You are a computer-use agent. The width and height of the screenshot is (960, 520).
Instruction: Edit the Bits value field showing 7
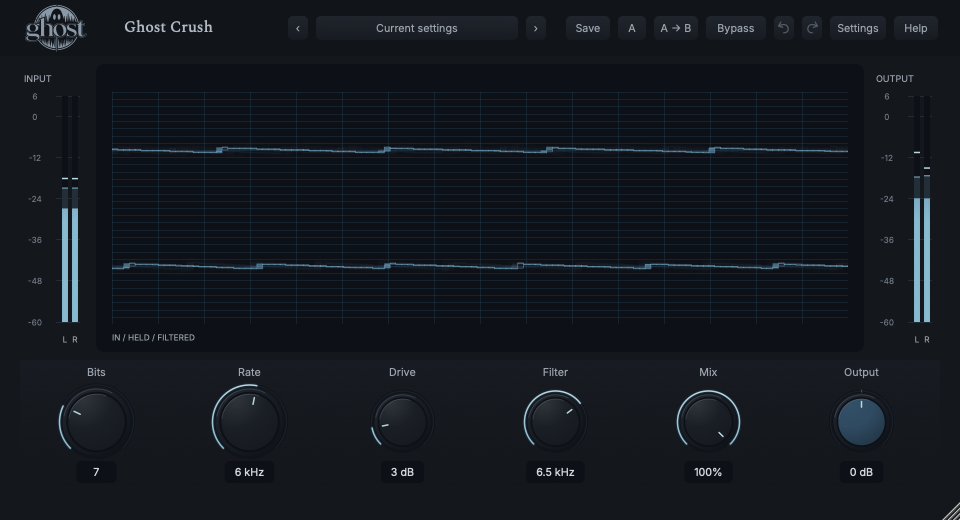pos(96,472)
